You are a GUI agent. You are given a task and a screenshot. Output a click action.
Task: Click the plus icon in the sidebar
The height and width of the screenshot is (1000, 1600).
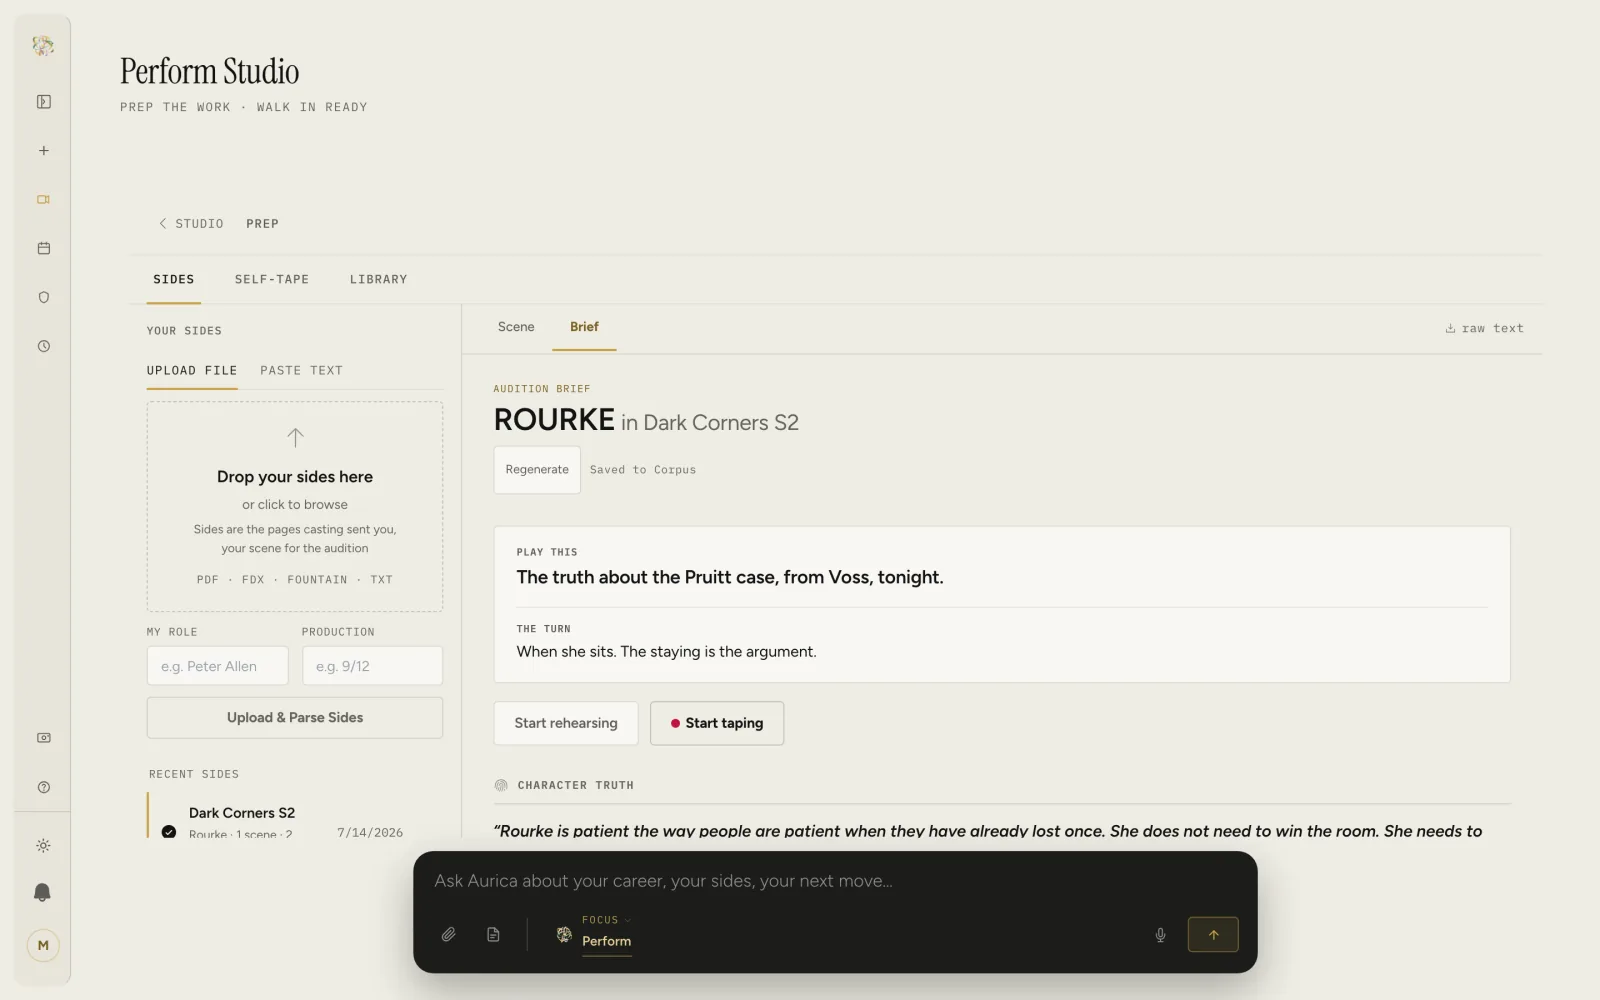coord(44,151)
